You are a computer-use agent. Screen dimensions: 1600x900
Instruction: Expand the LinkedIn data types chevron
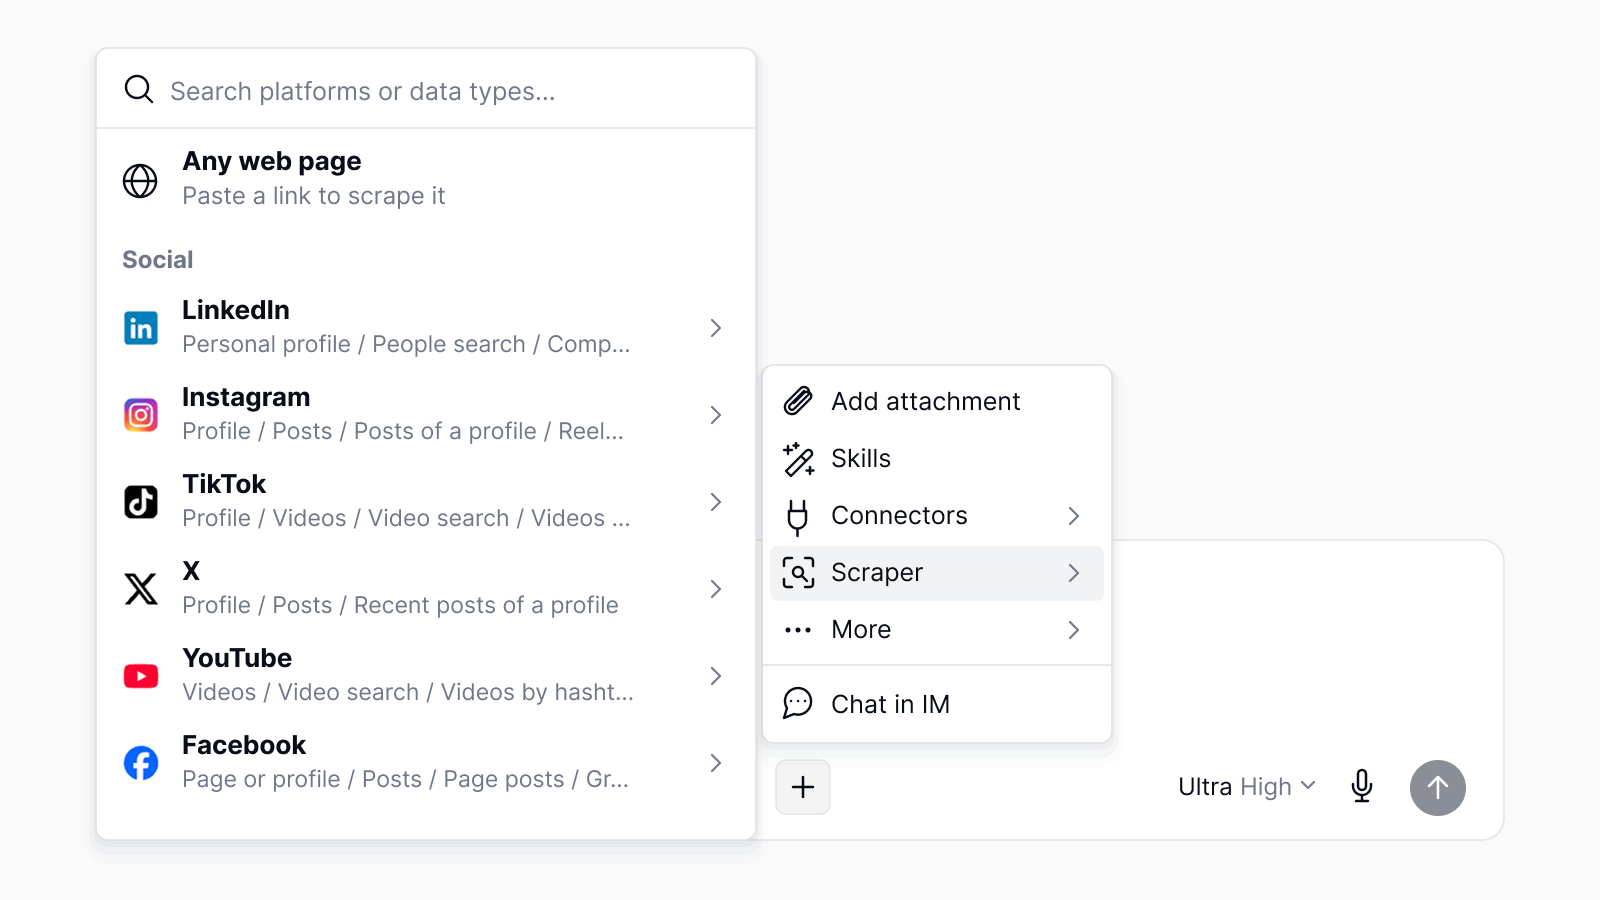click(716, 328)
